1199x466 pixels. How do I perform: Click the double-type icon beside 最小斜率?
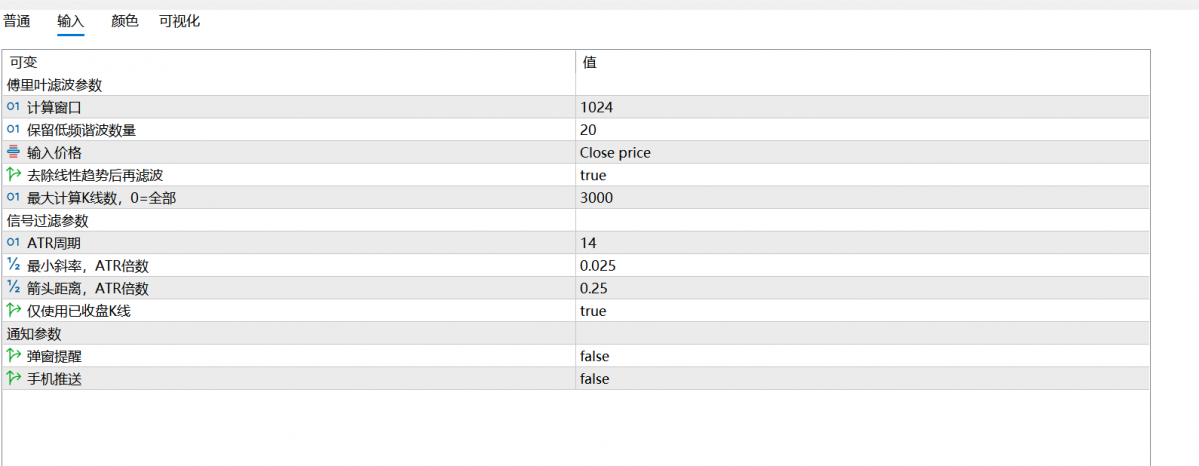click(x=13, y=265)
